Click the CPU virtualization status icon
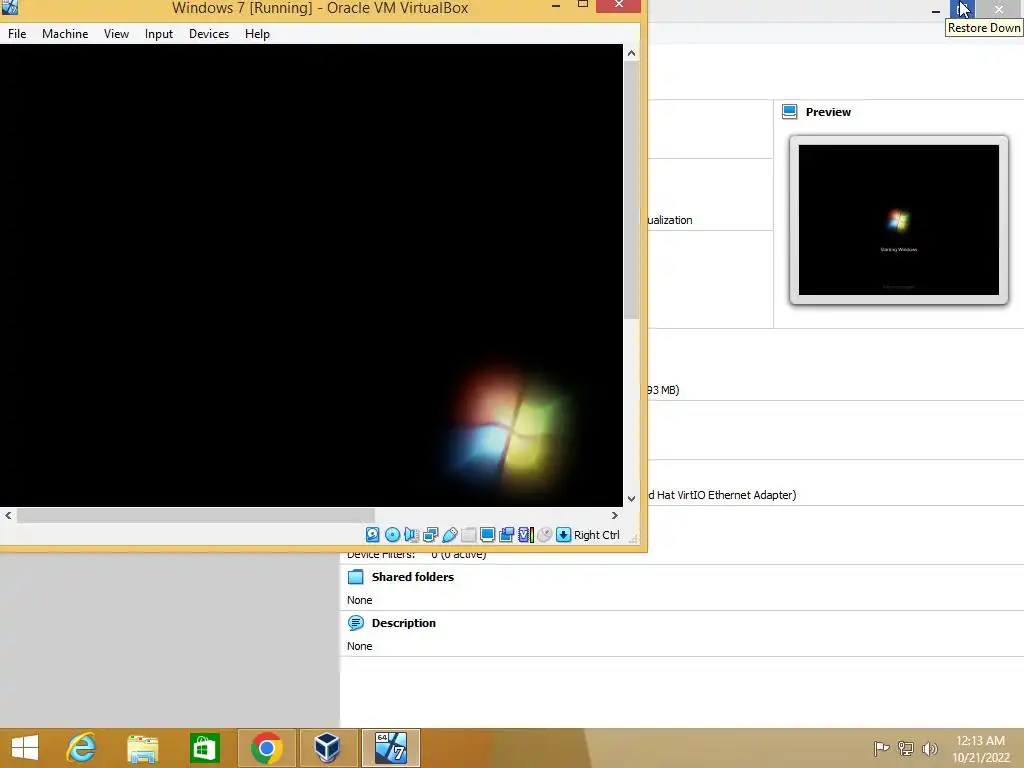Screen dimensions: 1024x768 526,535
